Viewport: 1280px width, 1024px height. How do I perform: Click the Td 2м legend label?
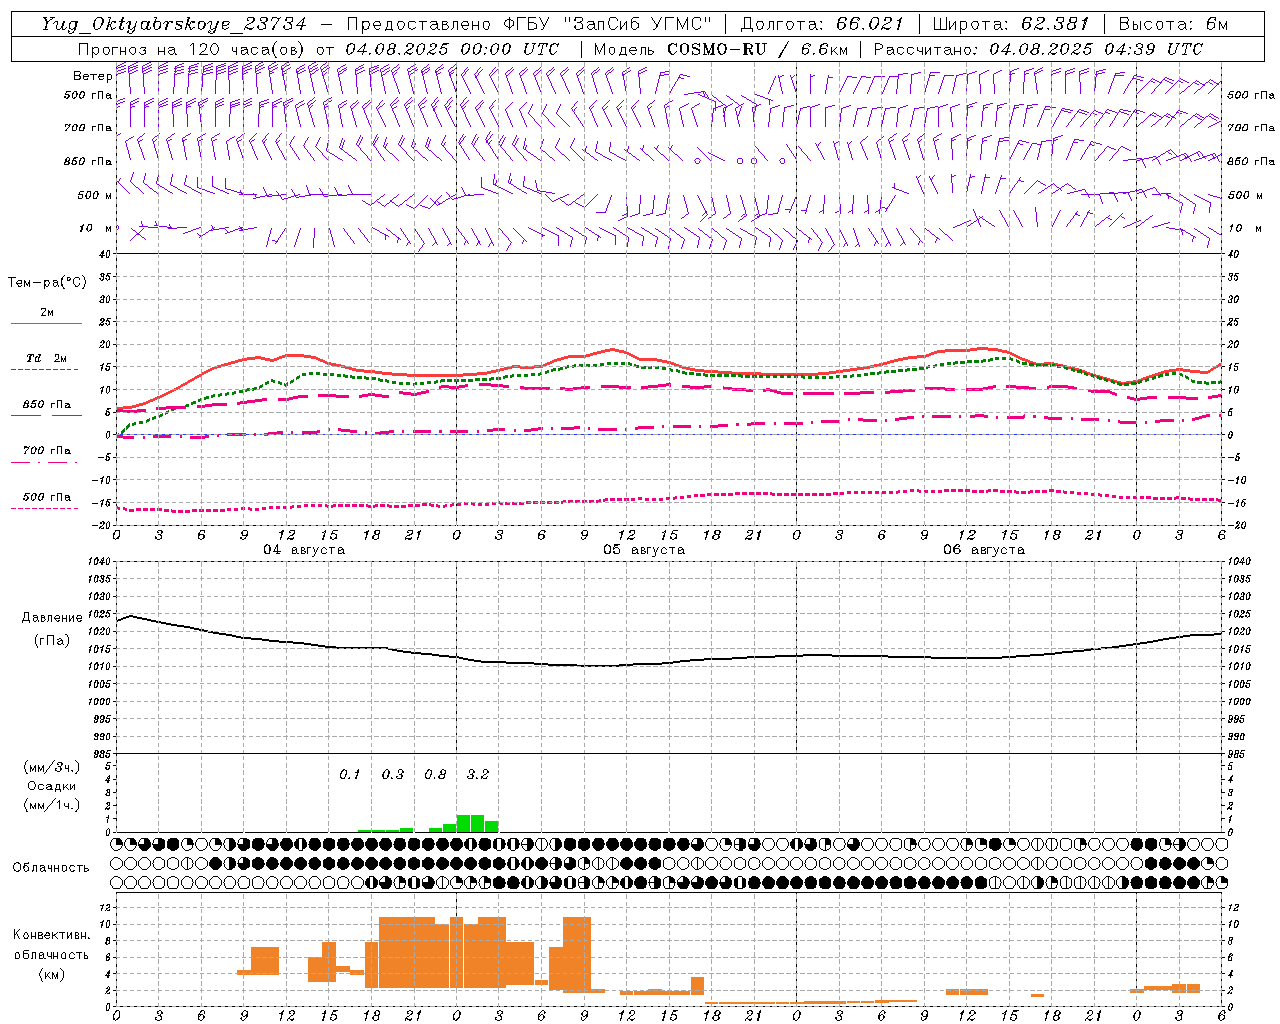tap(47, 358)
